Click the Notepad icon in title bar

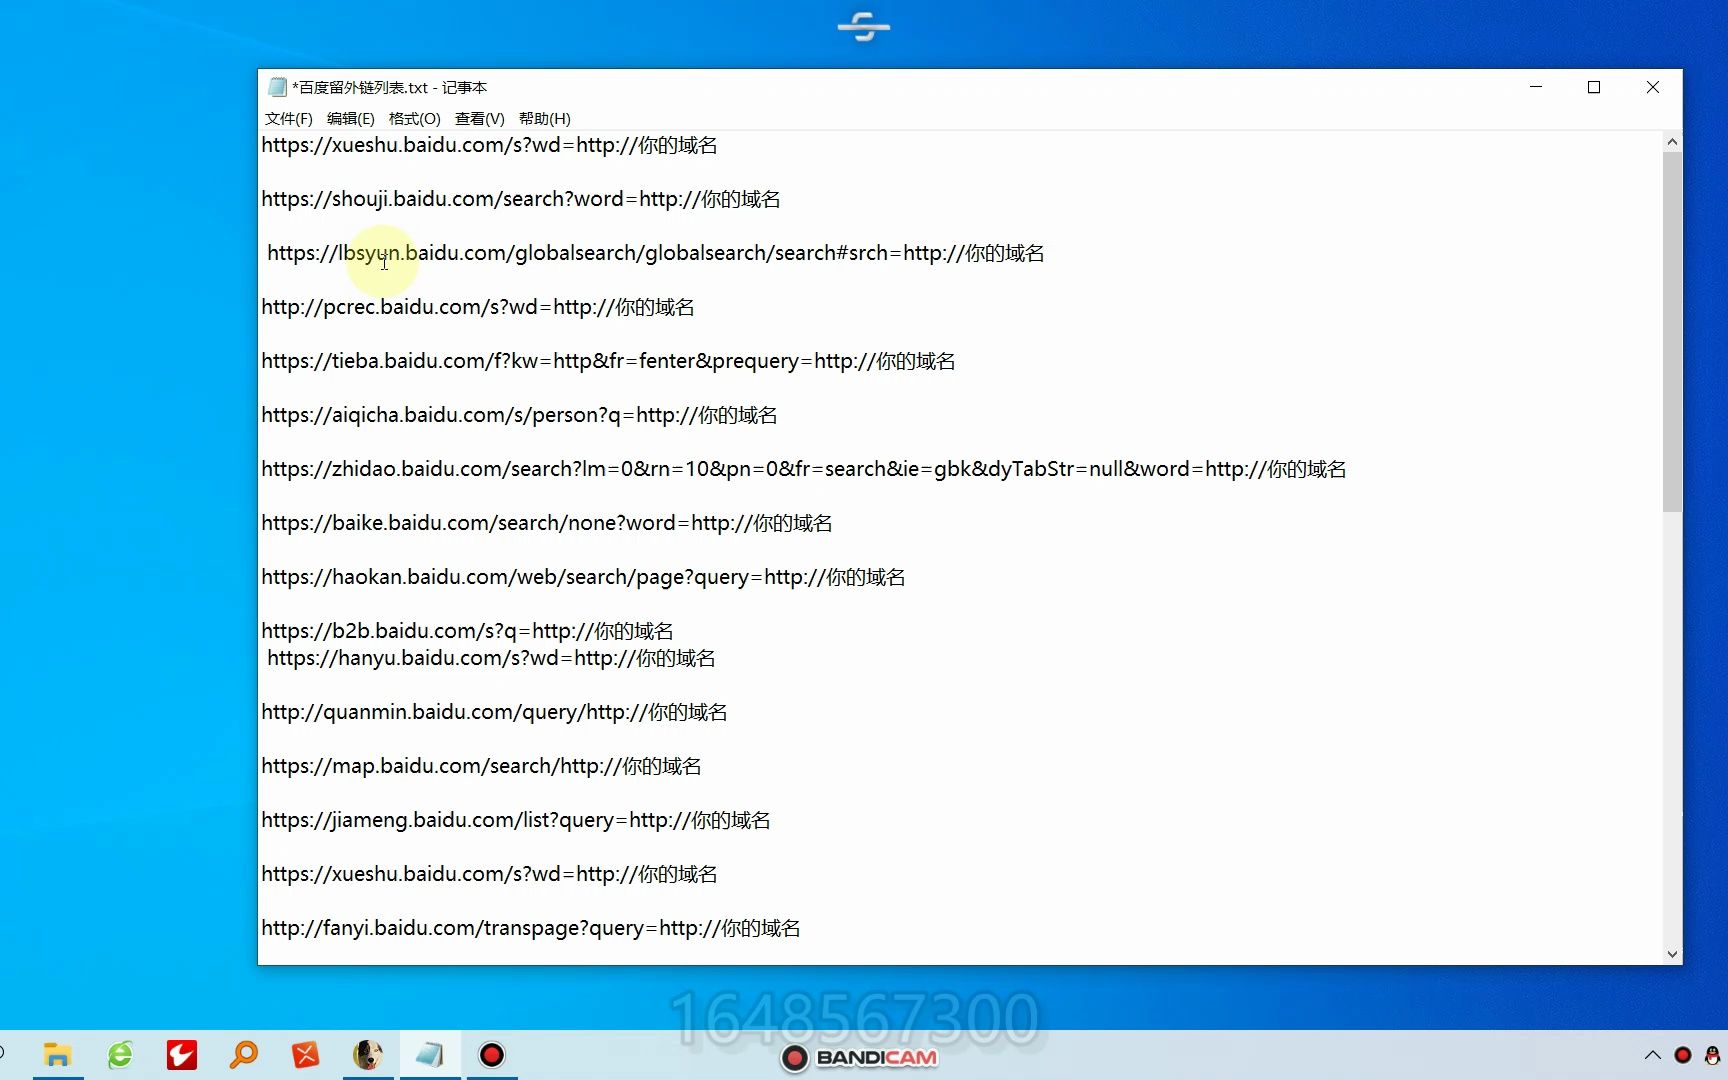click(277, 87)
